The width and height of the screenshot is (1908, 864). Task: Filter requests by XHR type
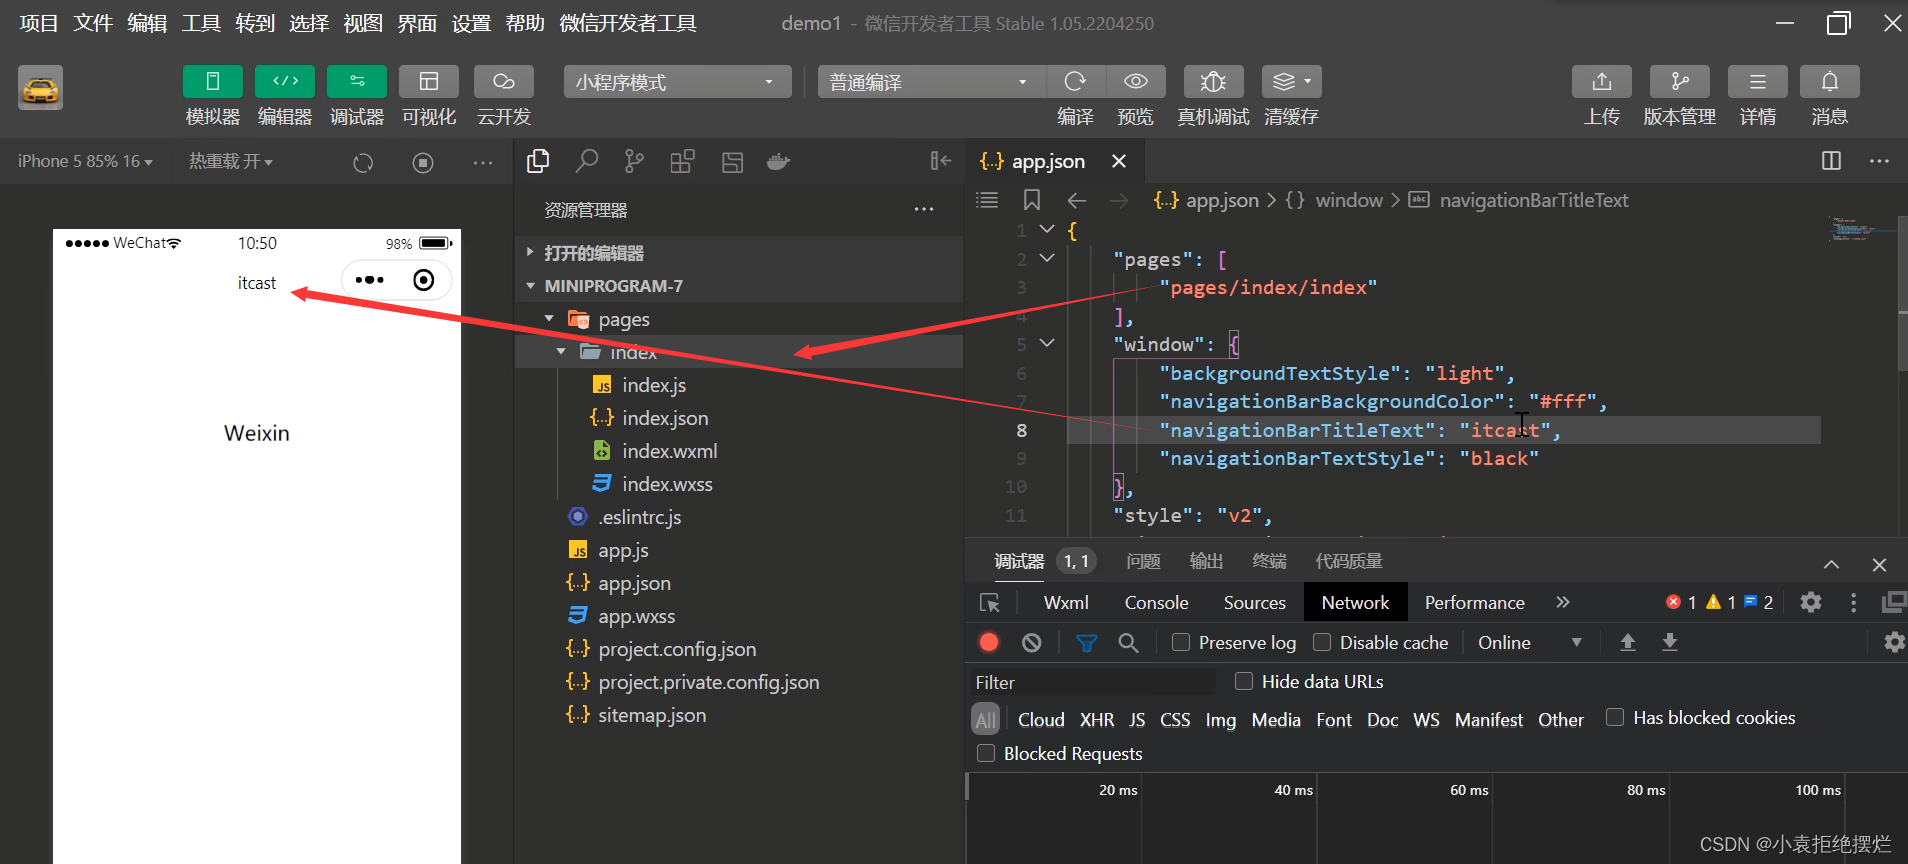coord(1097,719)
